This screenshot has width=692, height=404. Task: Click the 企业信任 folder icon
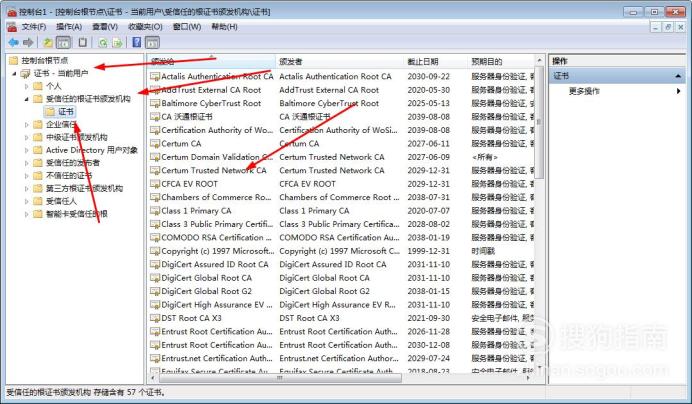coord(38,124)
